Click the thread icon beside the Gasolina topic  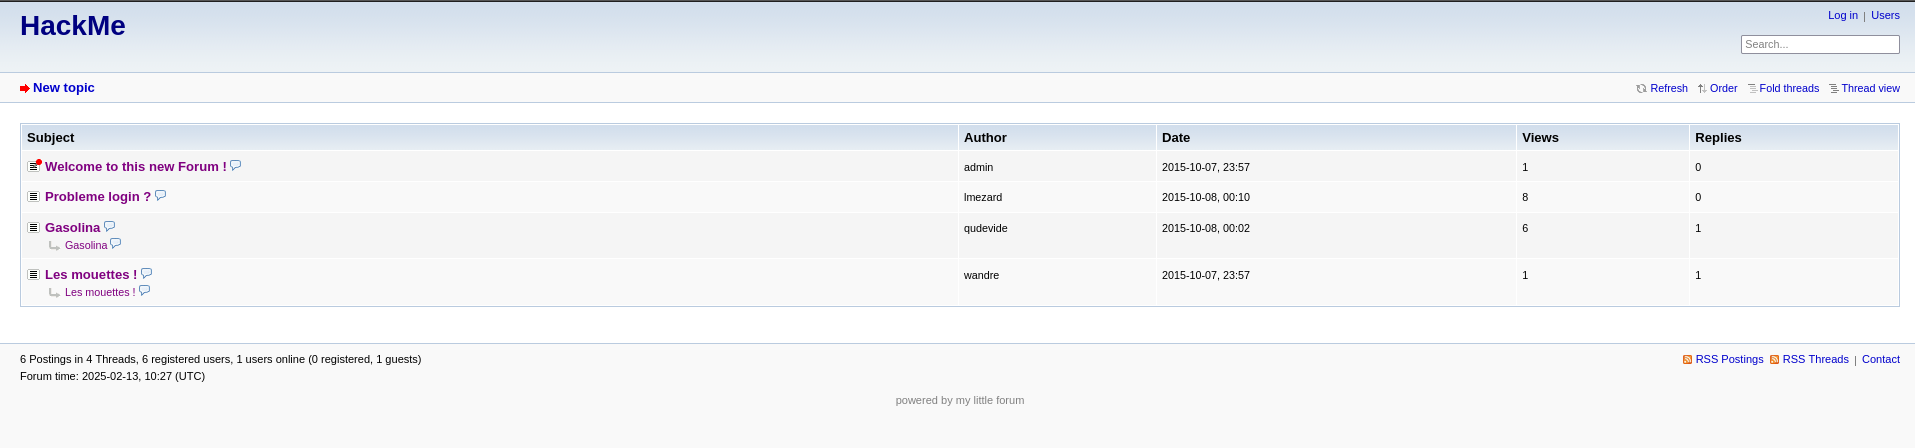pyautogui.click(x=33, y=228)
